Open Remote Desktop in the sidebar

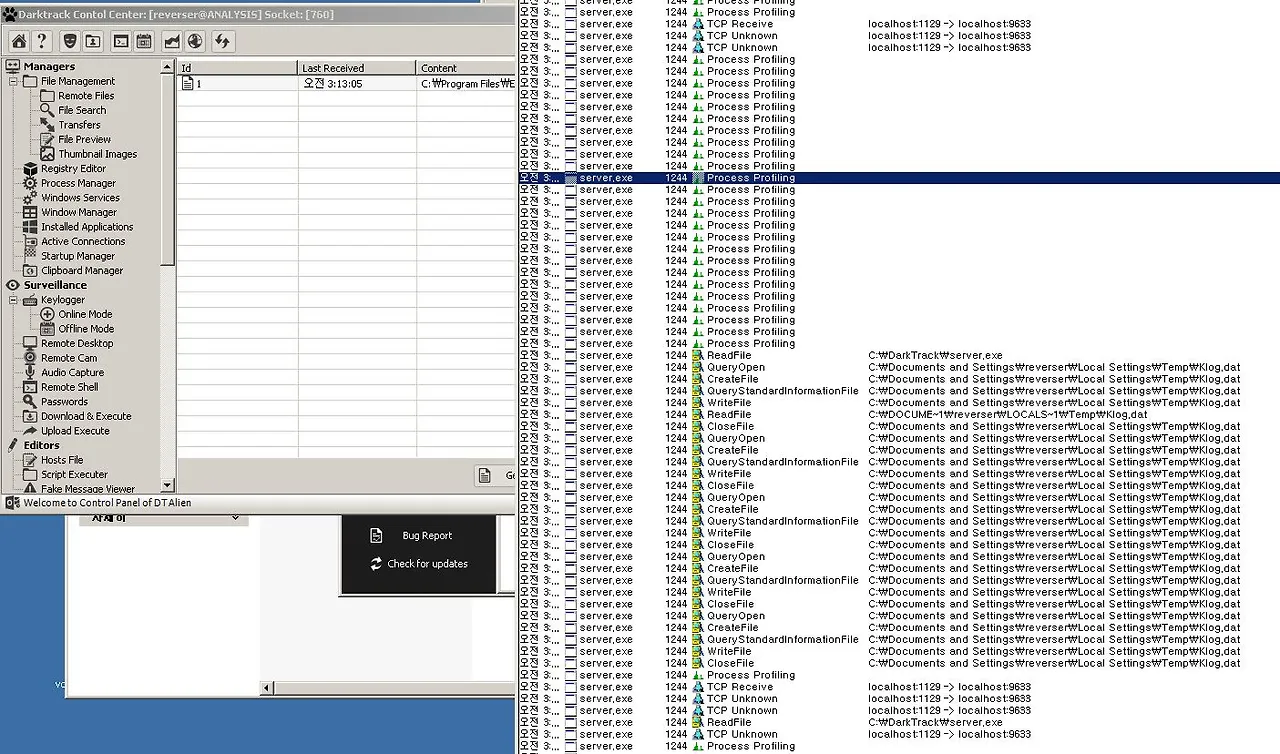[77, 343]
